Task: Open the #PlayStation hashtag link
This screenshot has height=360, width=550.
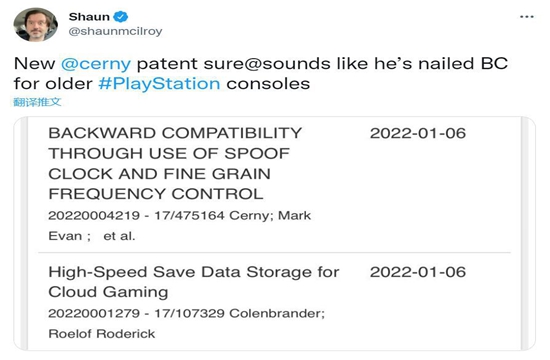Action: click(x=159, y=84)
